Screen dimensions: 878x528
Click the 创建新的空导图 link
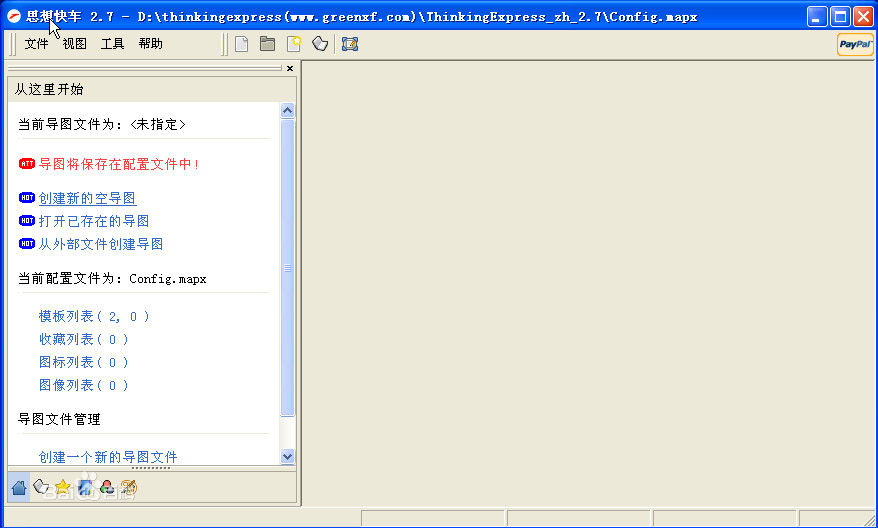pyautogui.click(x=87, y=199)
